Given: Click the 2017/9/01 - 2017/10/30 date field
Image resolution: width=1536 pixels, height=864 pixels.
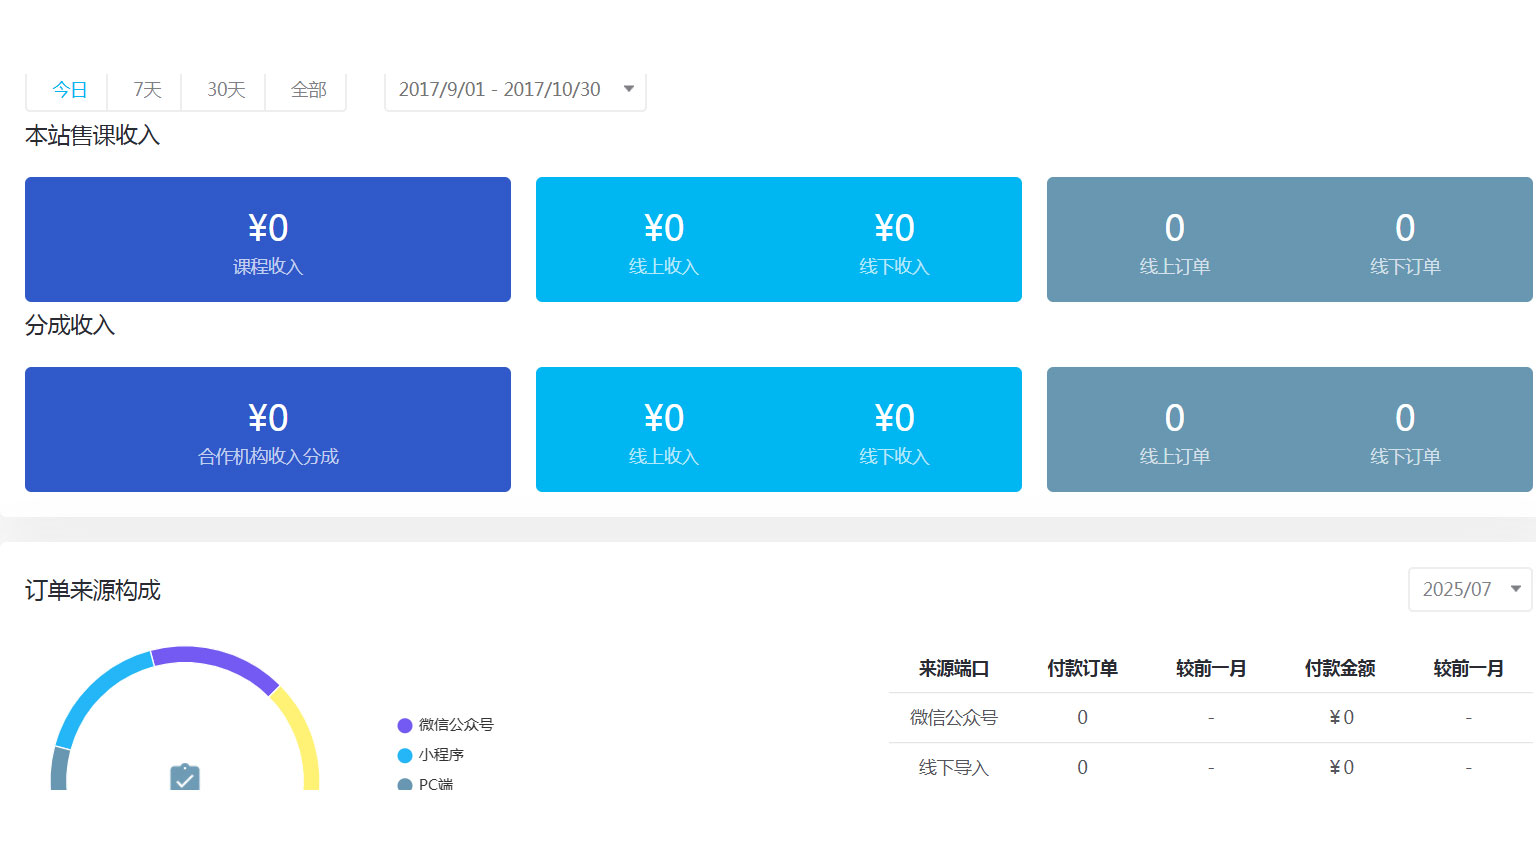Looking at the screenshot, I should tap(499, 89).
